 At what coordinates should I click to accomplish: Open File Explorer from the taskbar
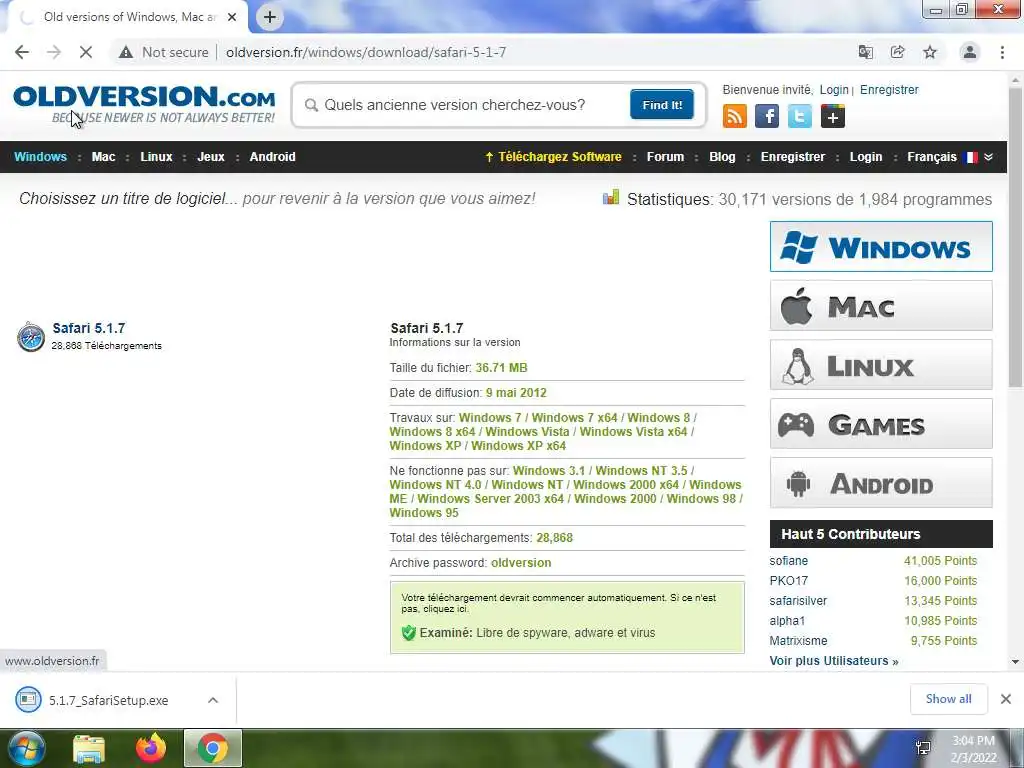tap(89, 748)
